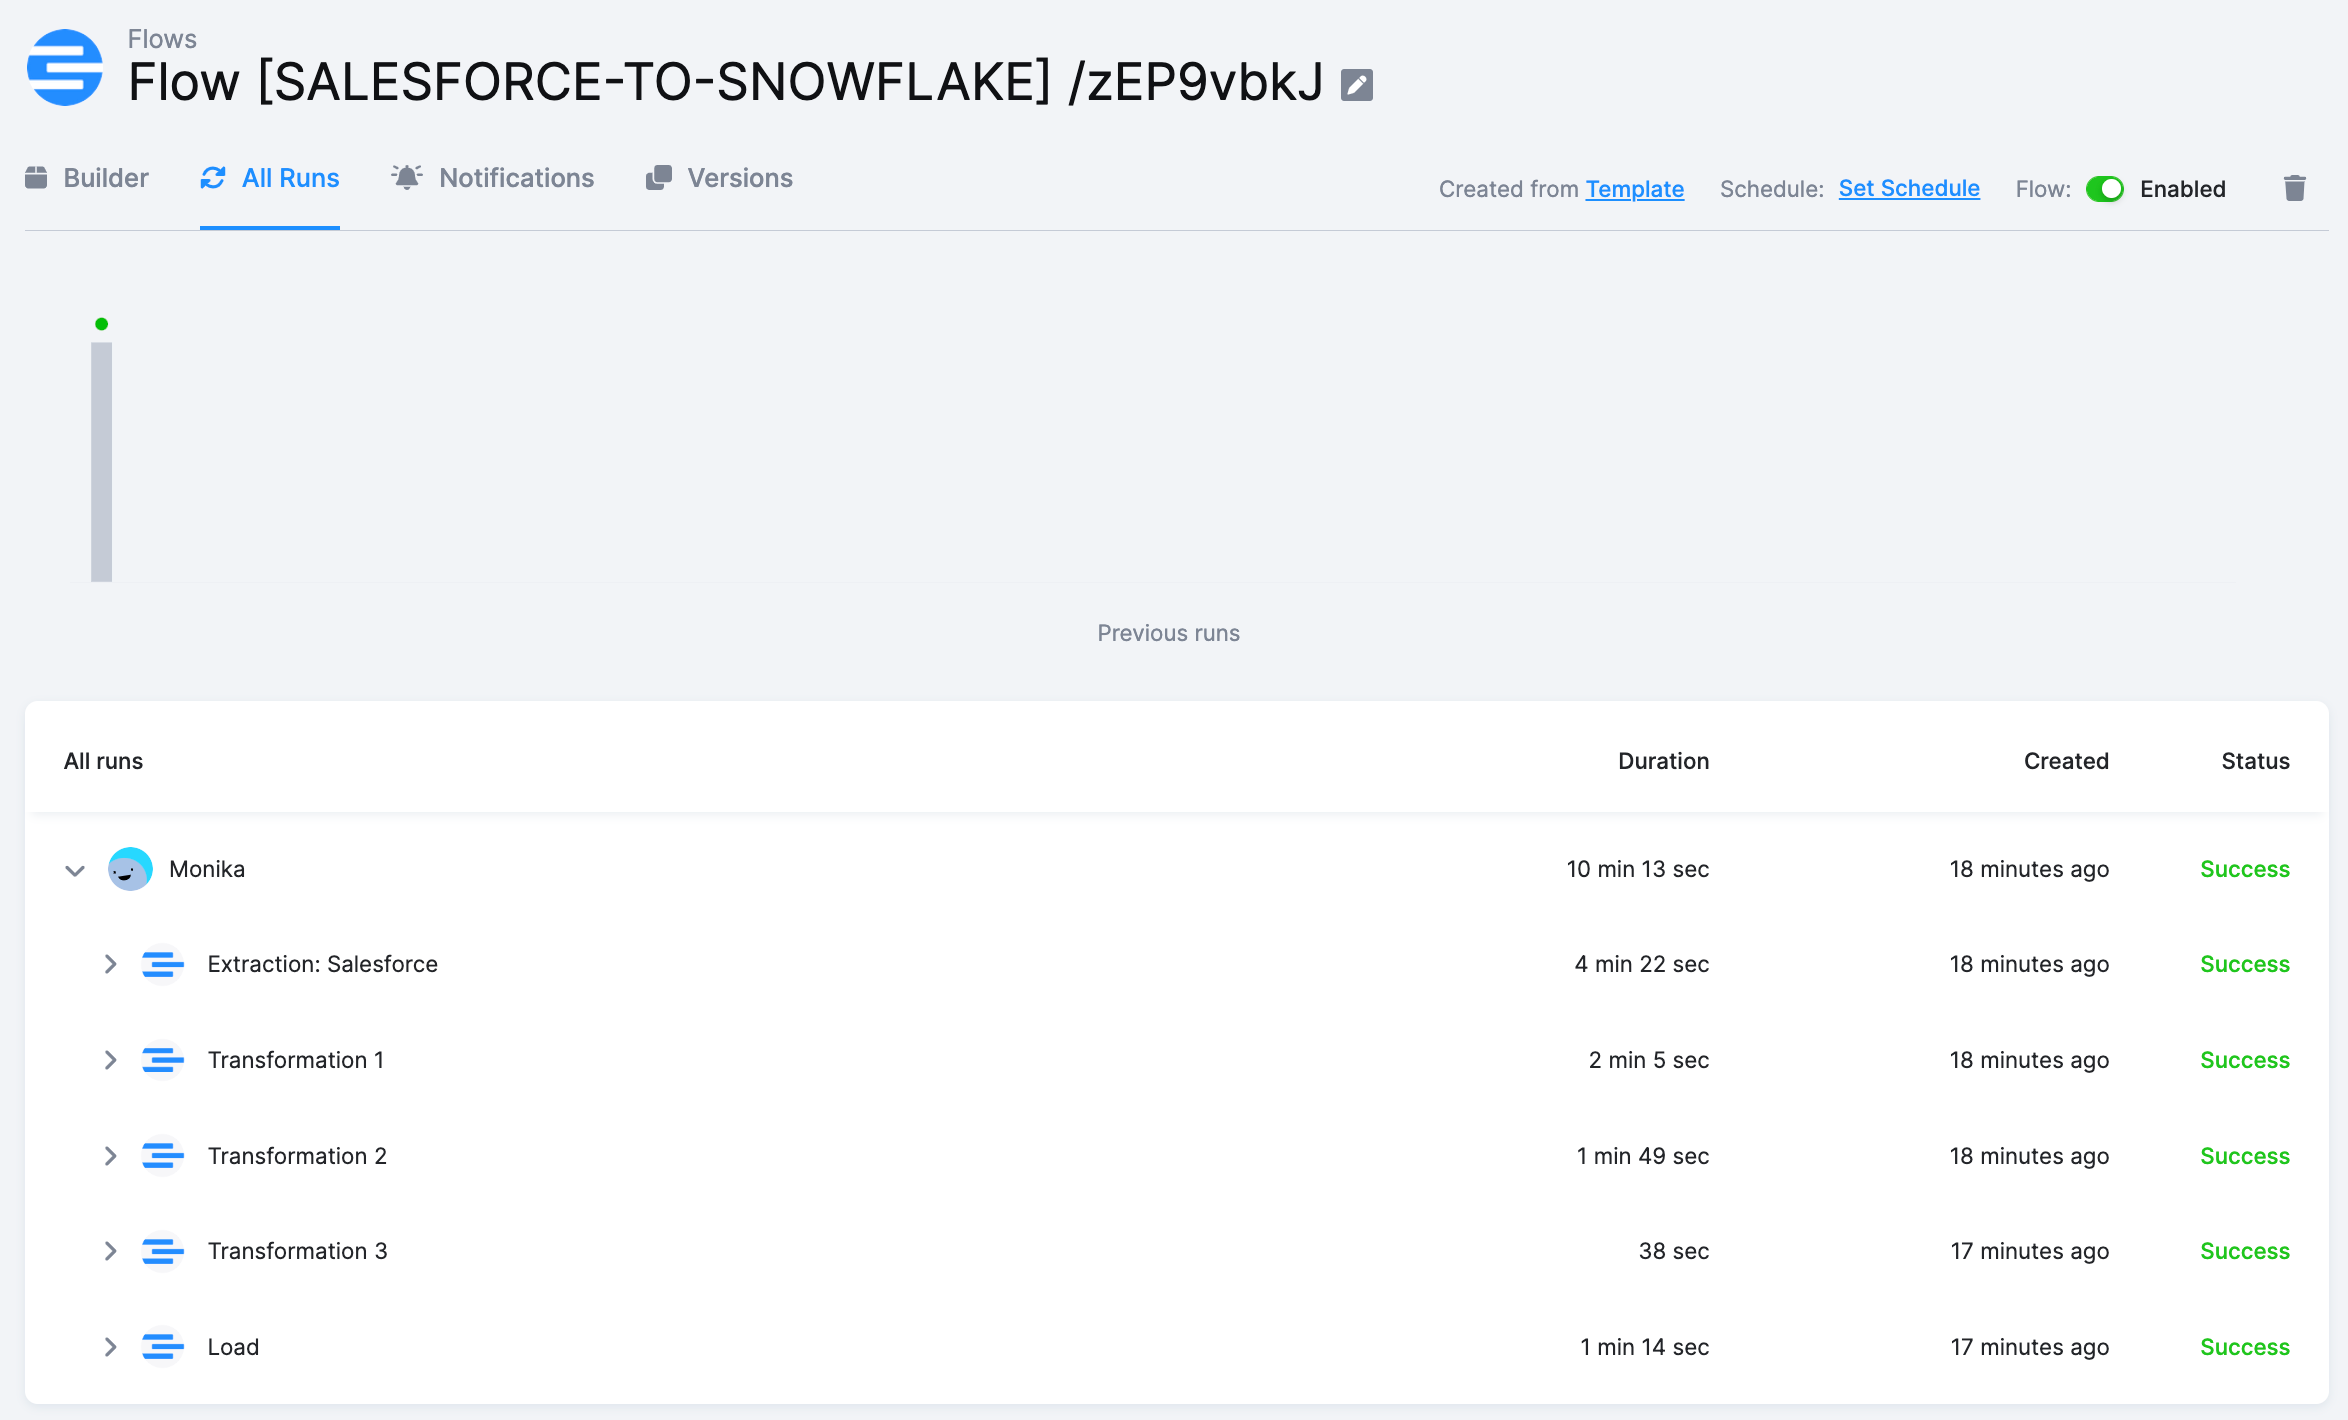The width and height of the screenshot is (2348, 1420).
Task: Click the stacked copies icon beside Versions
Action: coord(659,177)
